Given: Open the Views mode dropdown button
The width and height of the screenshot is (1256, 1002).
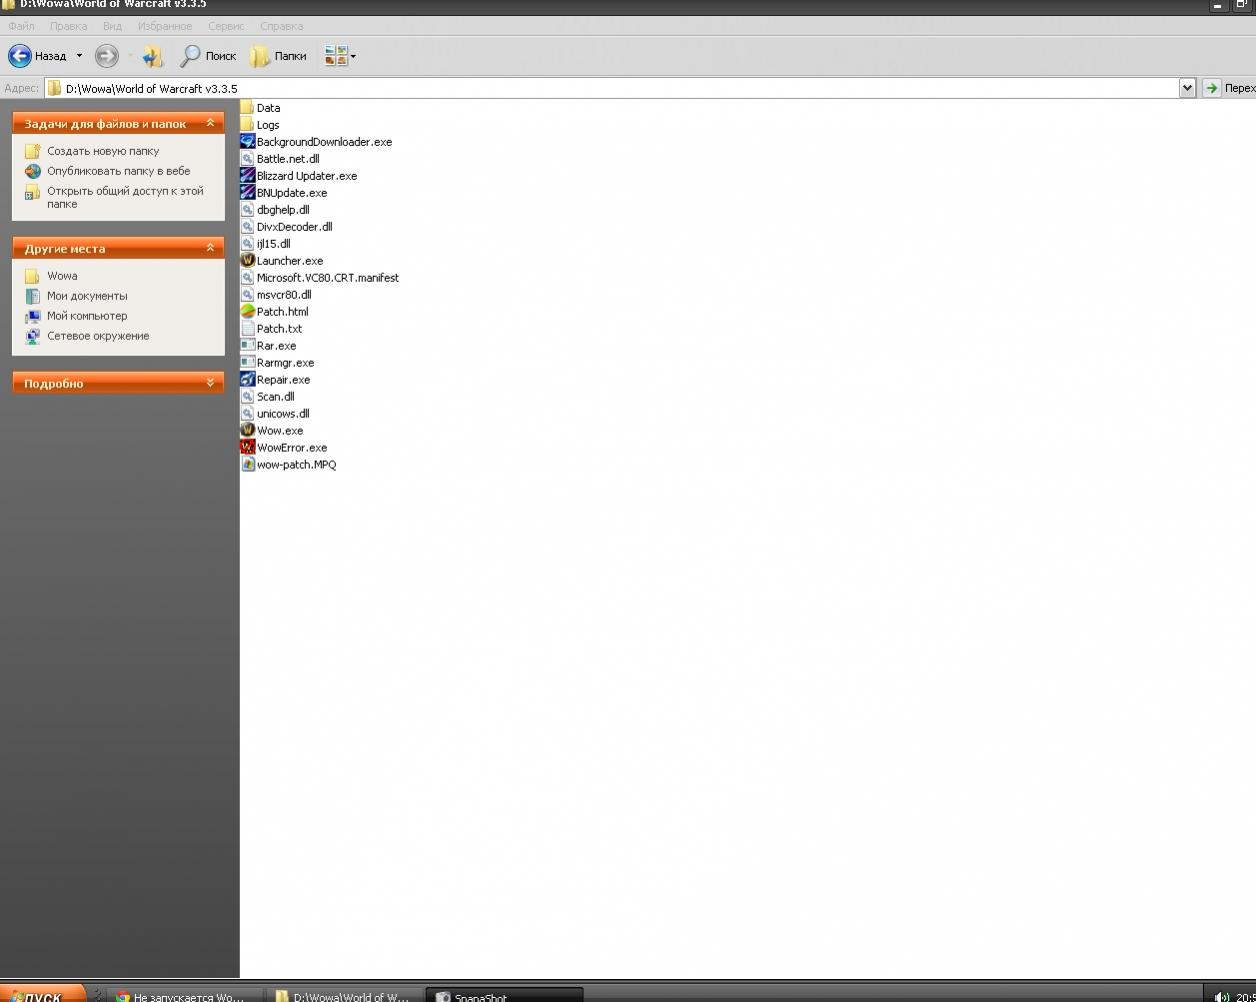Looking at the screenshot, I should pyautogui.click(x=340, y=56).
